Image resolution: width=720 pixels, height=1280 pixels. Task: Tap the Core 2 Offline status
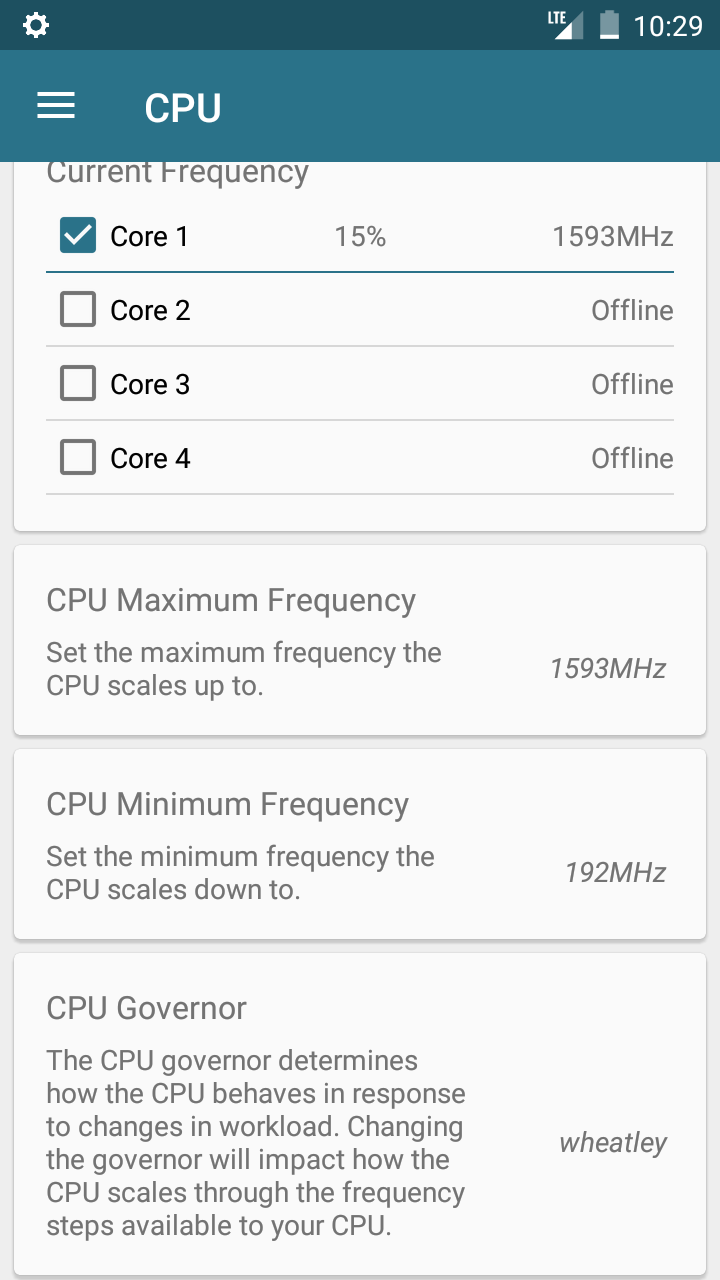(632, 311)
